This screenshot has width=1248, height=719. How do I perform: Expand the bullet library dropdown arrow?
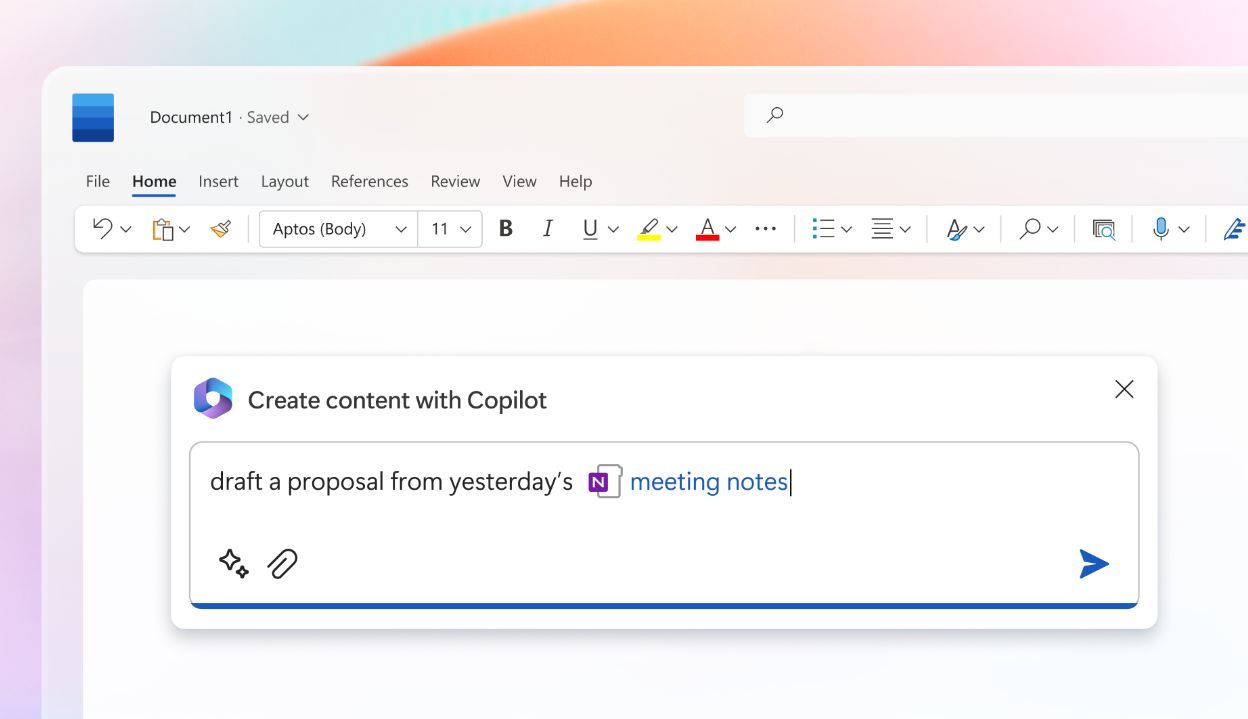846,230
